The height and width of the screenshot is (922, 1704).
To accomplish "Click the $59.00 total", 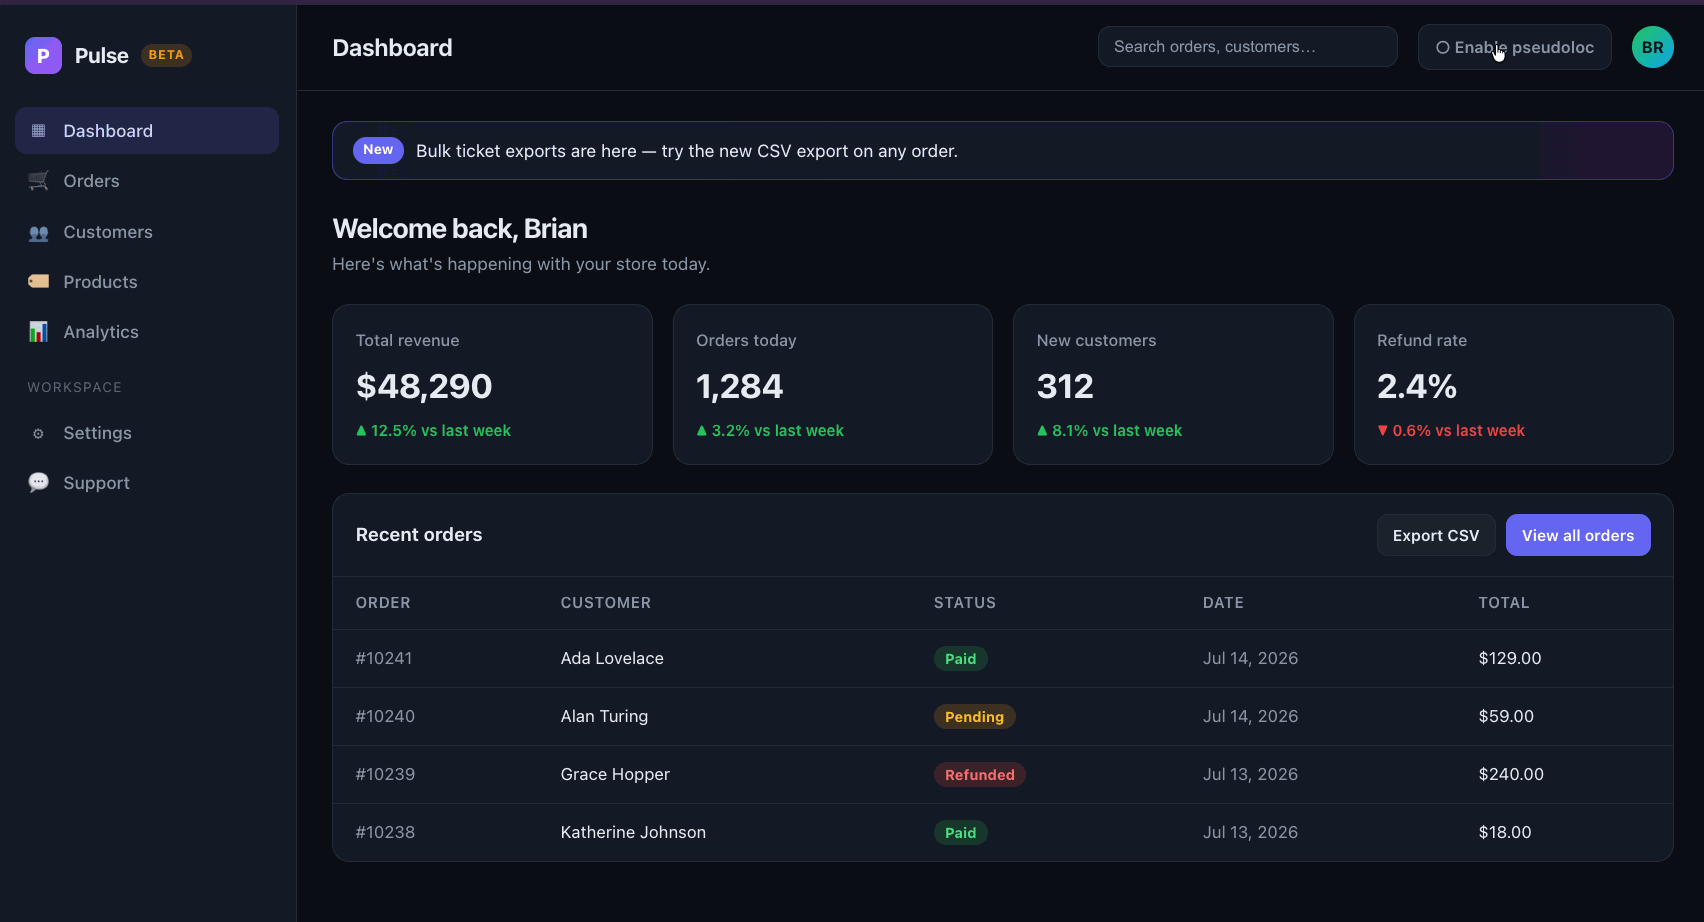I will pyautogui.click(x=1506, y=716).
